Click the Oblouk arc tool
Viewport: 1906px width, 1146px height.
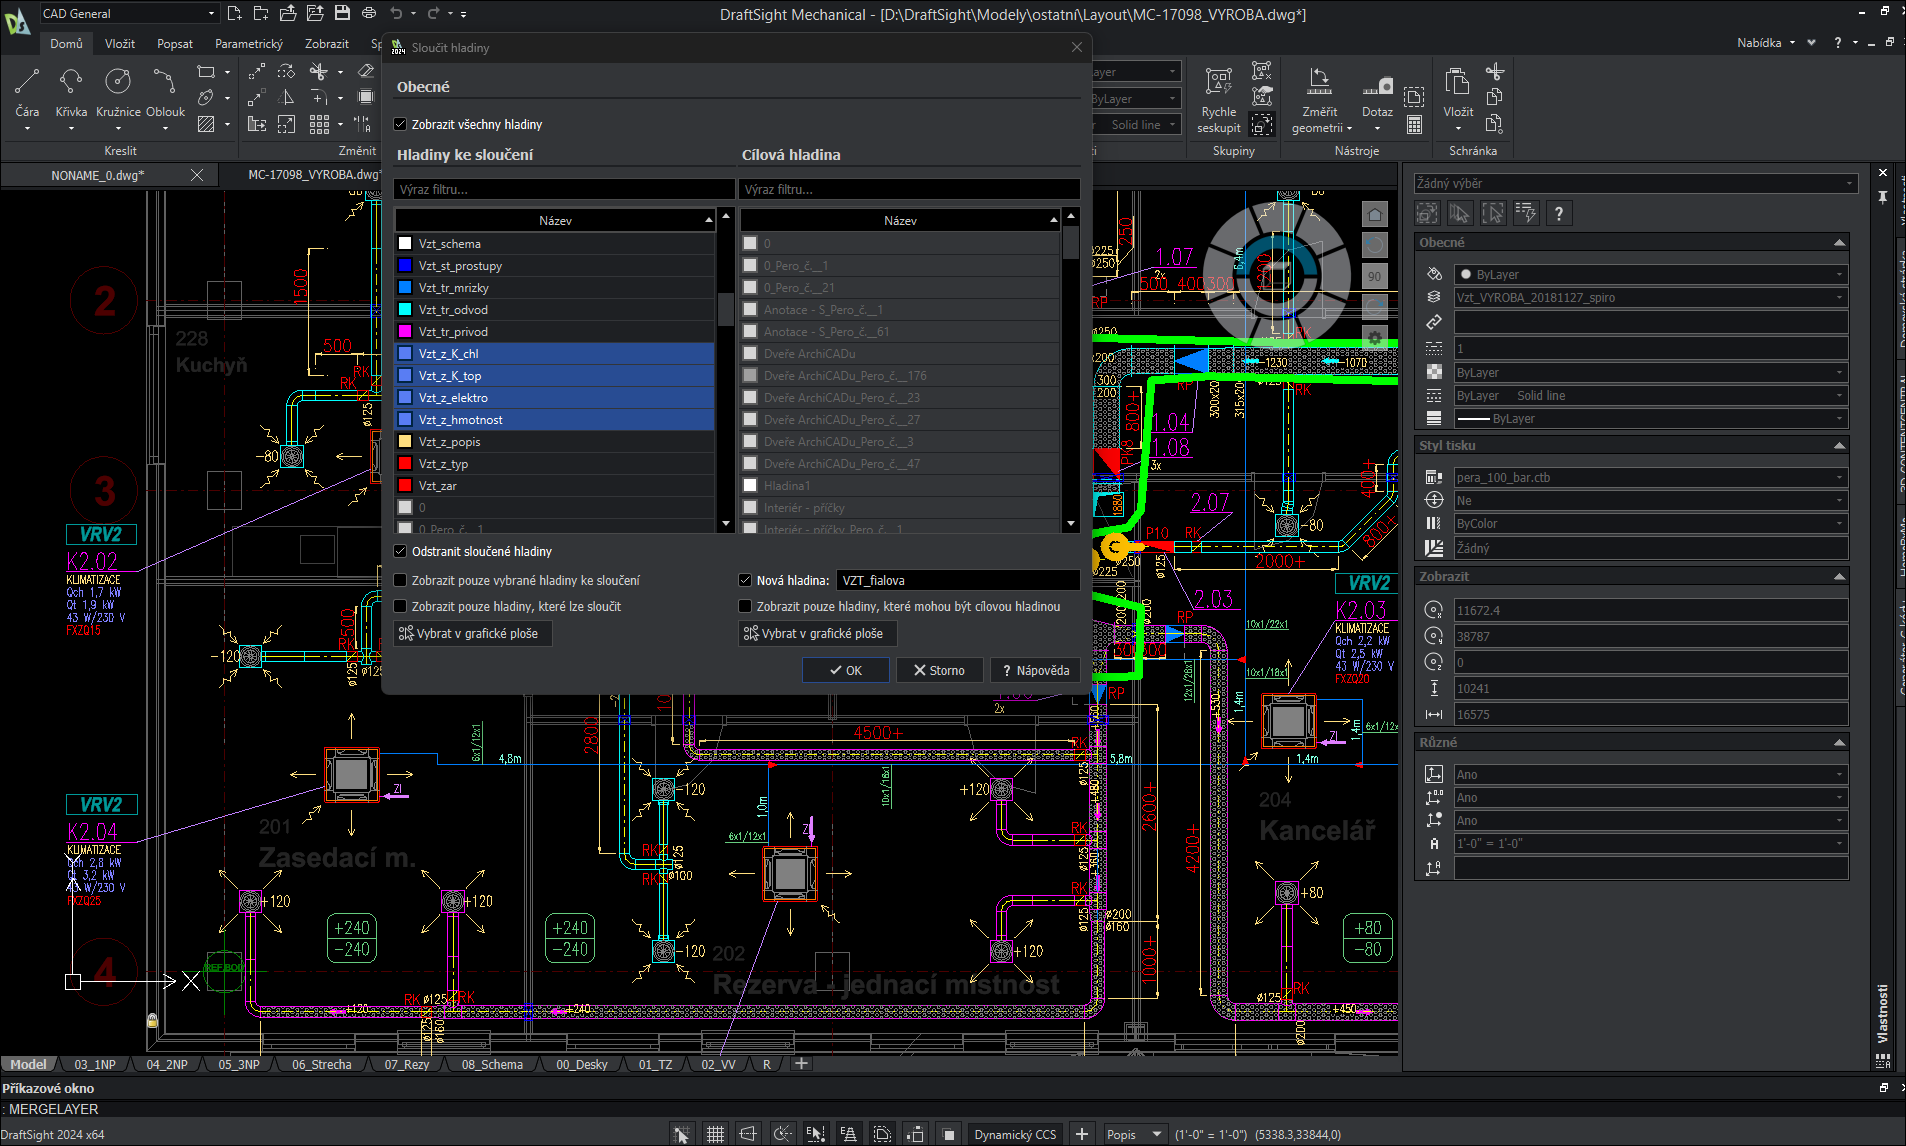(165, 82)
